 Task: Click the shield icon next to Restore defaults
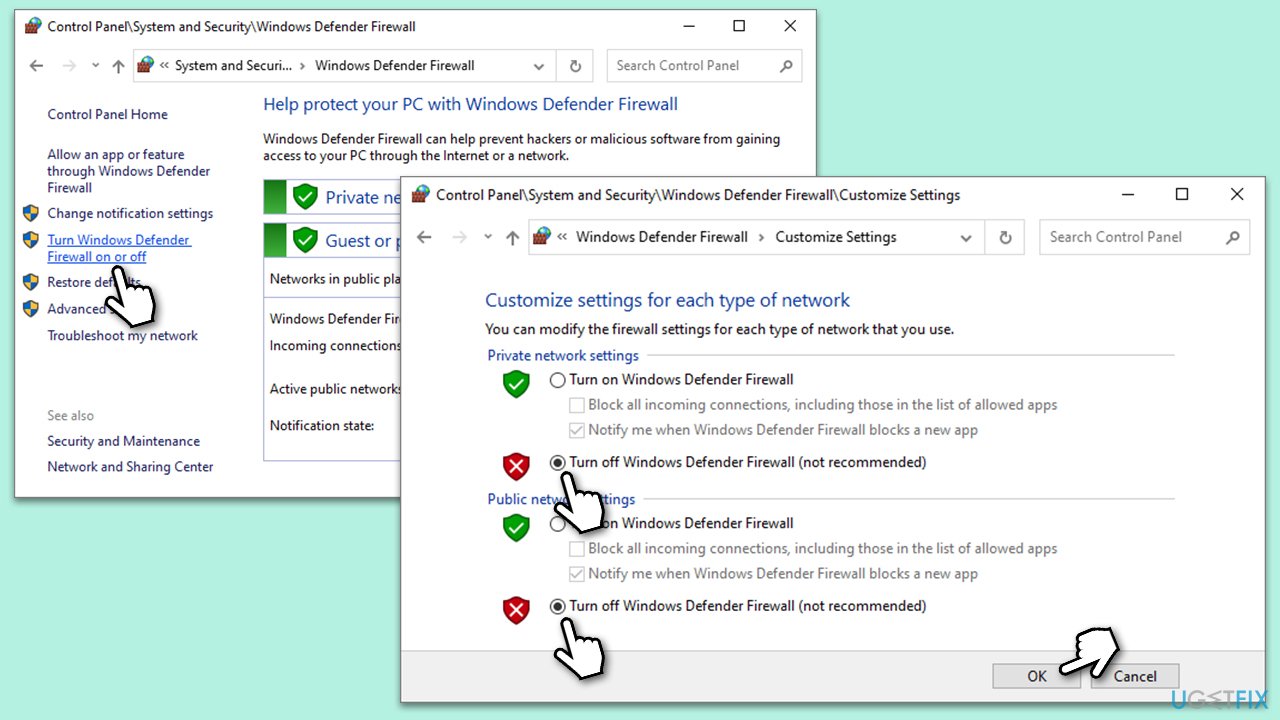point(31,282)
